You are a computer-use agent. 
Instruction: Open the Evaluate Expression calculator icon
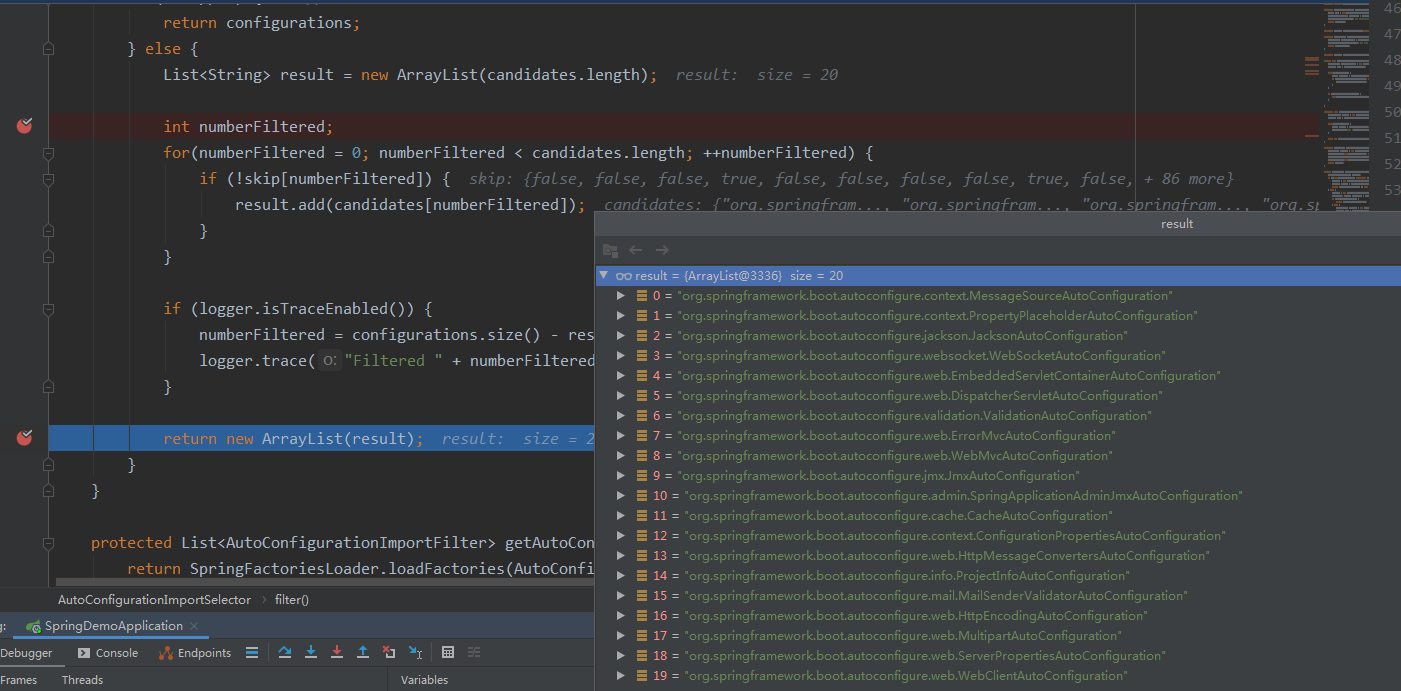click(448, 652)
